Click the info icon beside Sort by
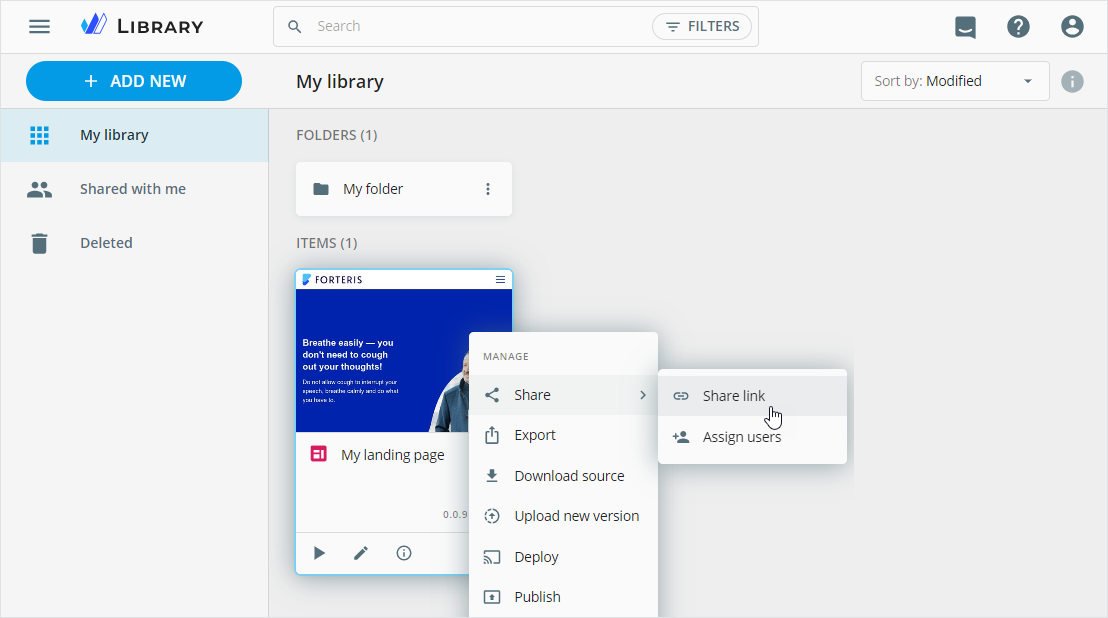This screenshot has width=1108, height=618. (x=1072, y=81)
